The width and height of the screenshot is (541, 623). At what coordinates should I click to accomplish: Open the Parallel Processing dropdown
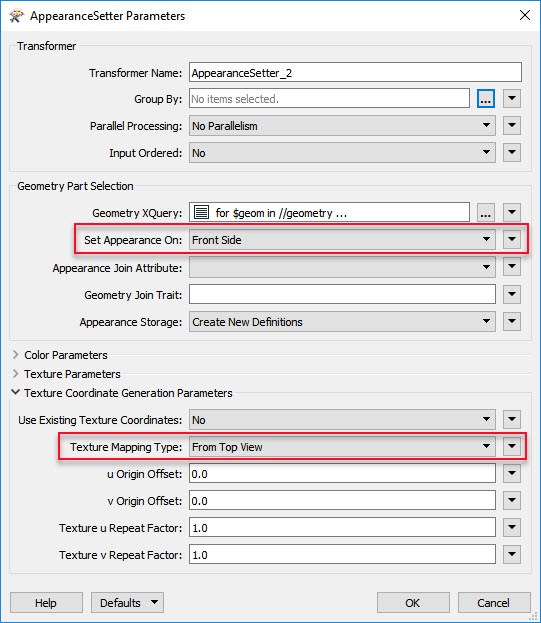click(x=342, y=126)
